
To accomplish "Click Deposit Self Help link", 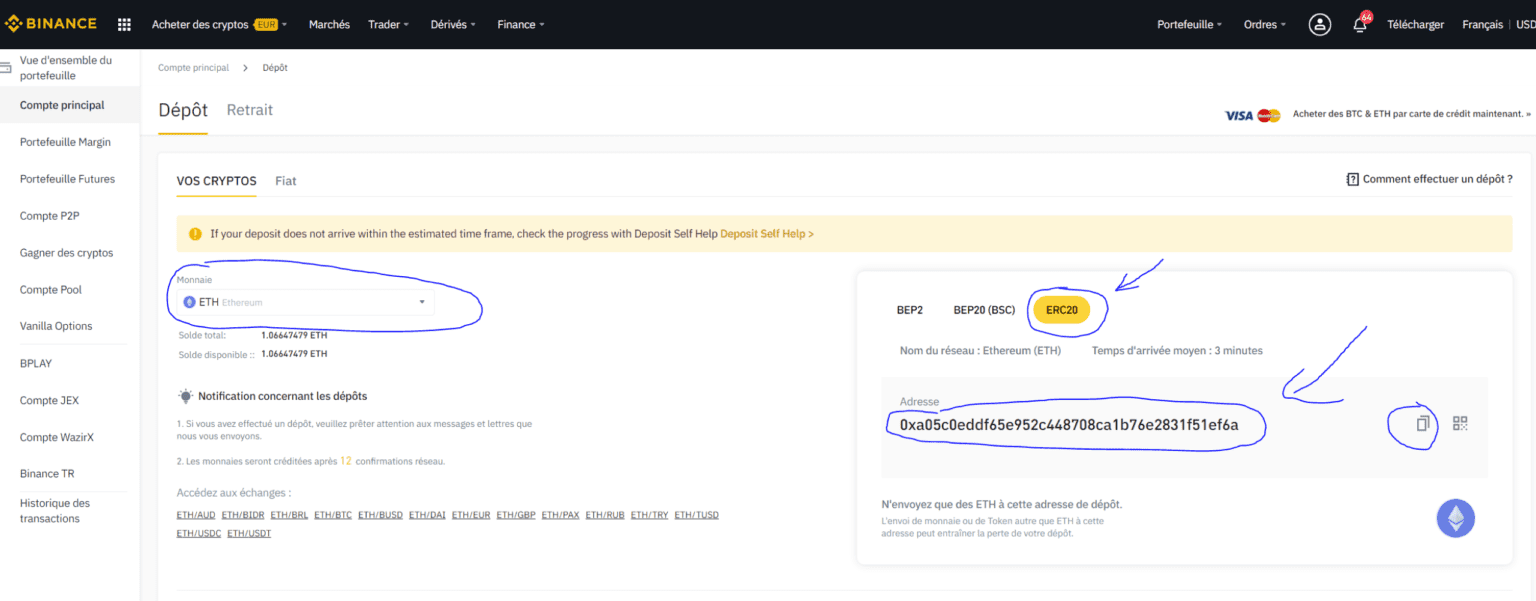I will 767,233.
